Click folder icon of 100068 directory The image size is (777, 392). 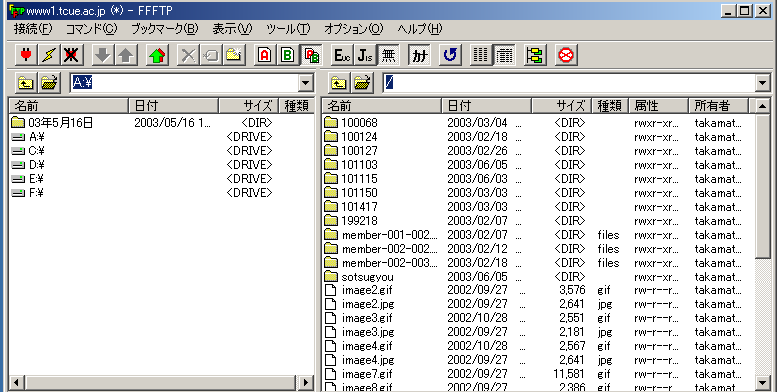point(331,122)
